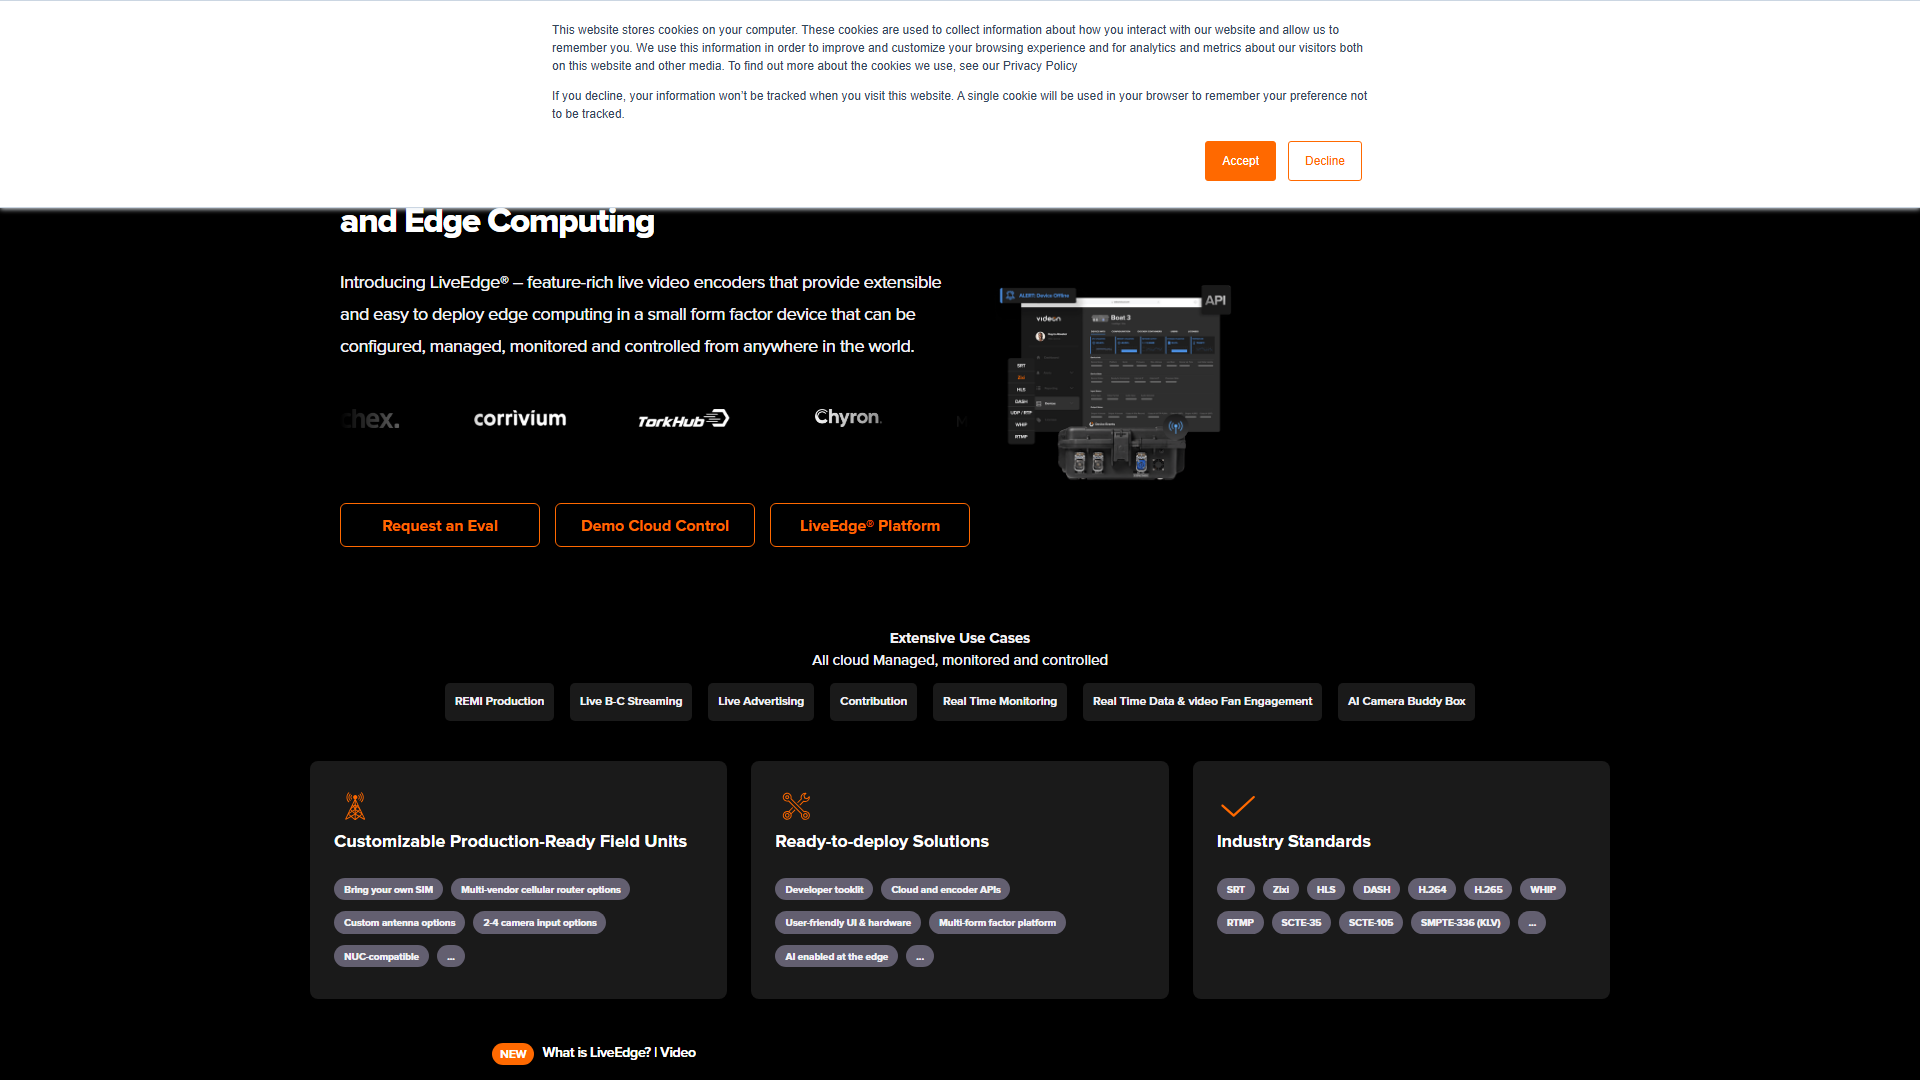Image resolution: width=1920 pixels, height=1080 pixels.
Task: Expand more Ready-to-deploy Solutions ellipsis
Action: point(920,957)
